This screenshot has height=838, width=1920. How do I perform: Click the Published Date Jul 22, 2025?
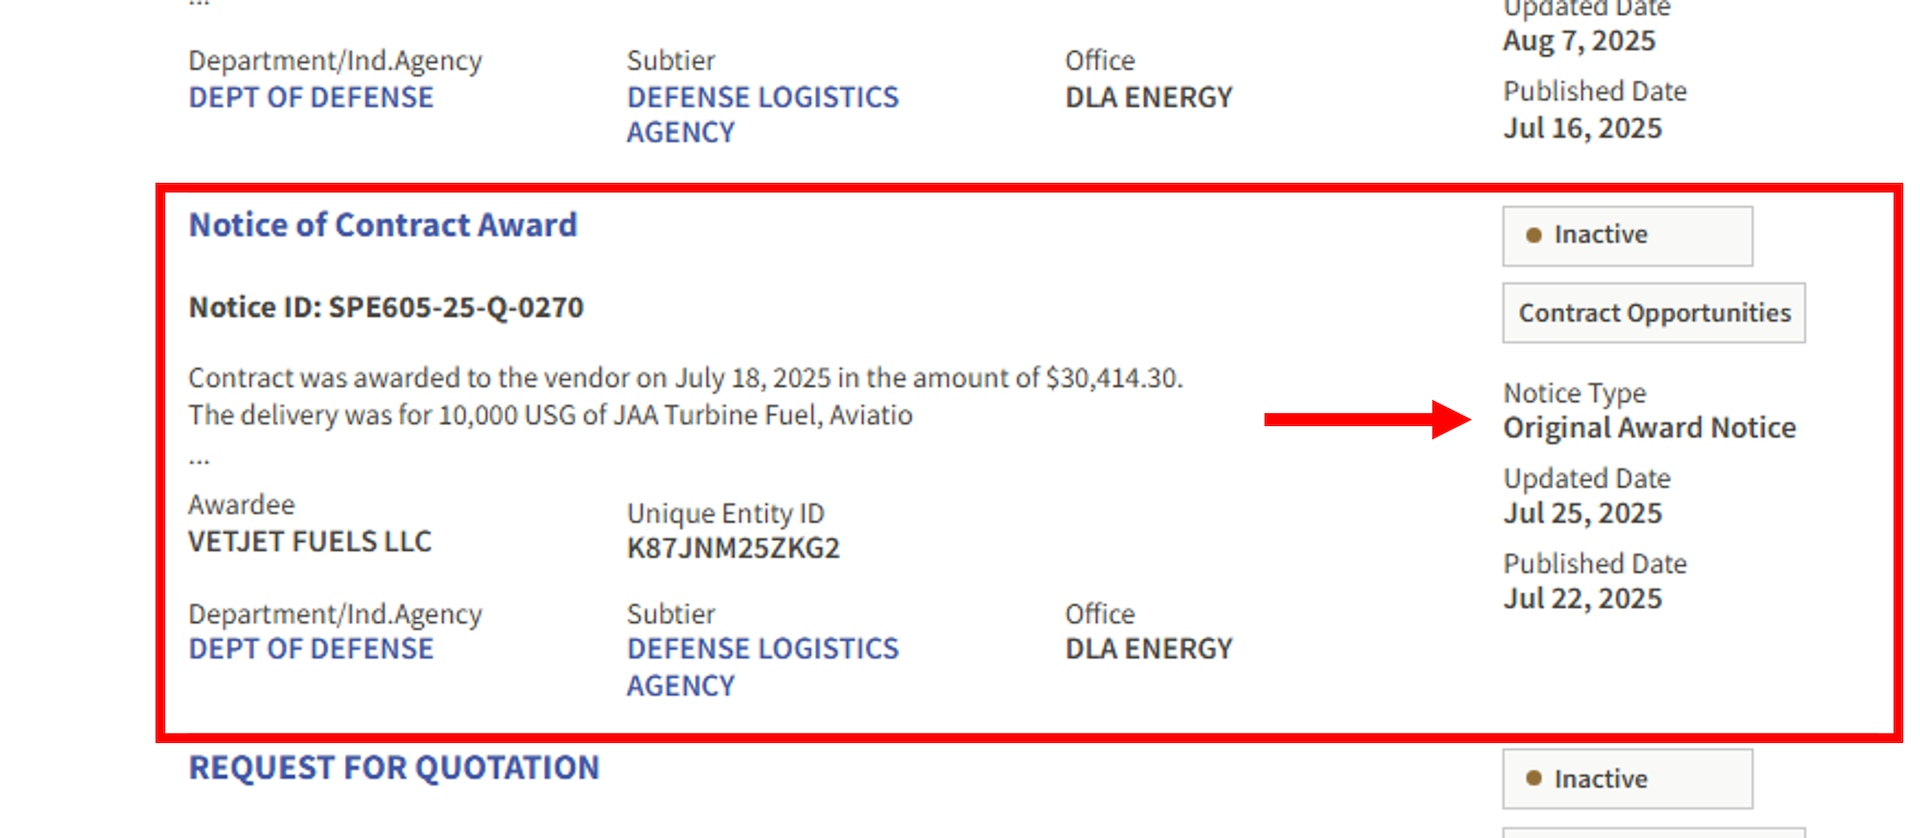[x=1583, y=598]
